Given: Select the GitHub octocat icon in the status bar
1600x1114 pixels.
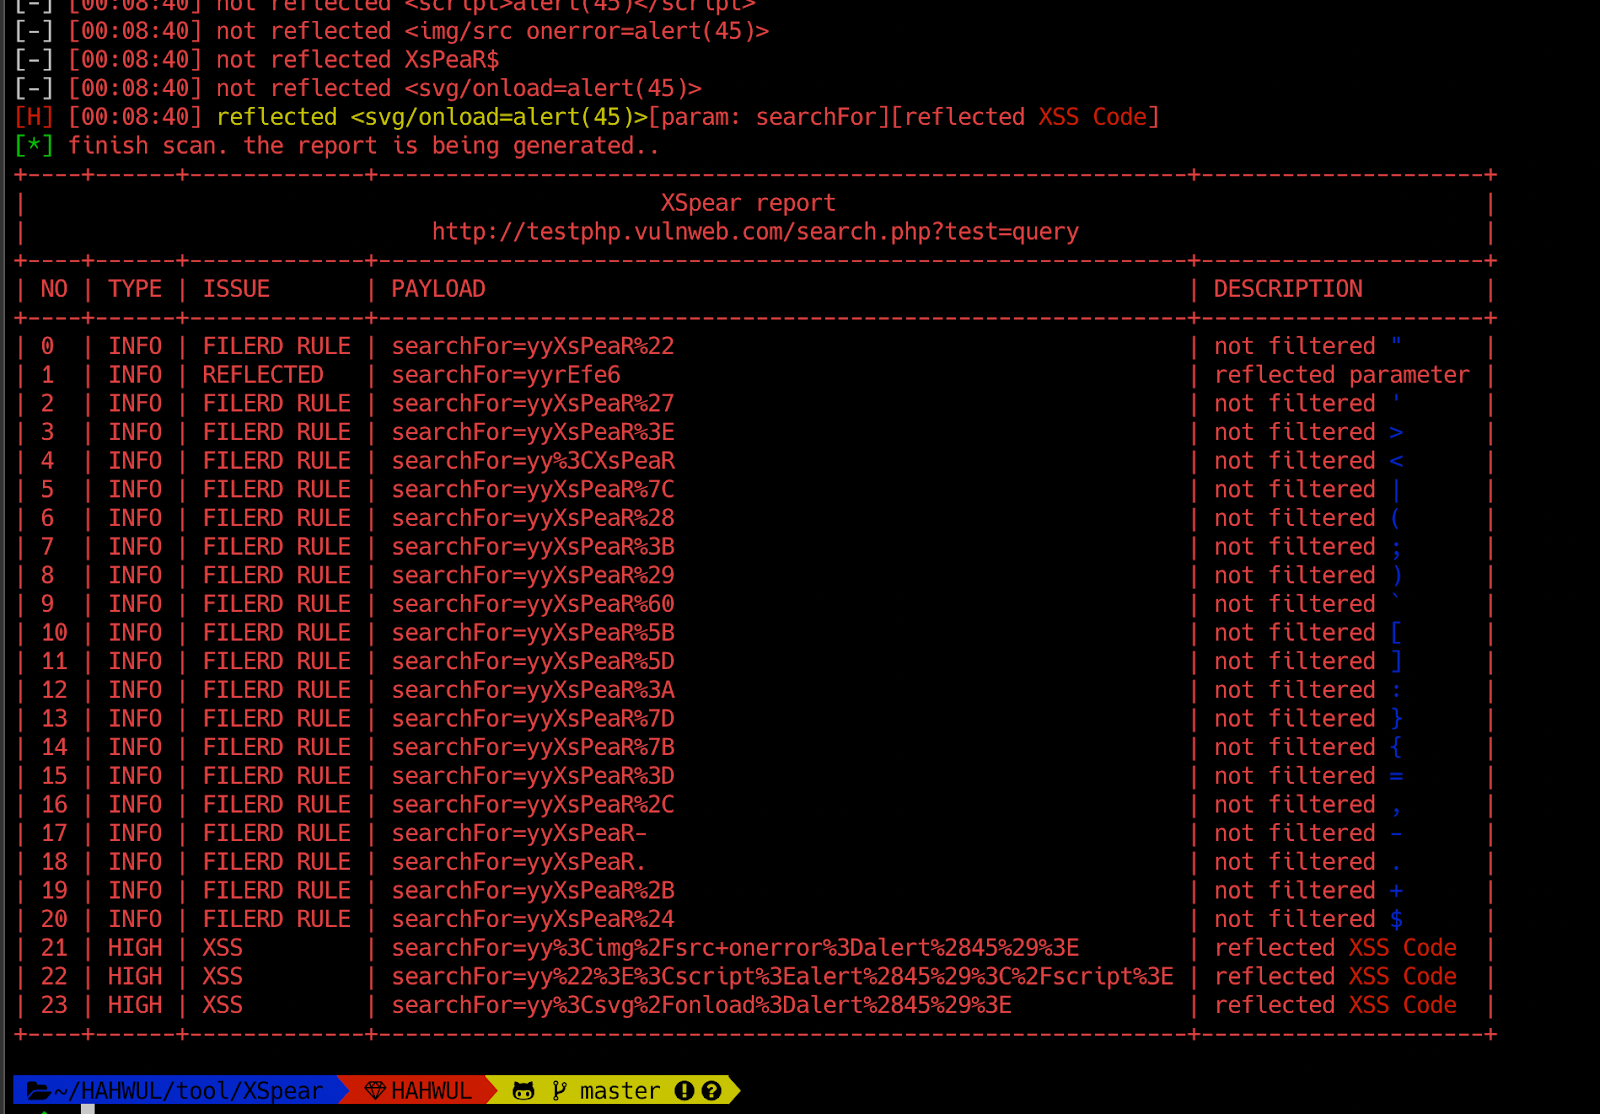Looking at the screenshot, I should point(523,1090).
